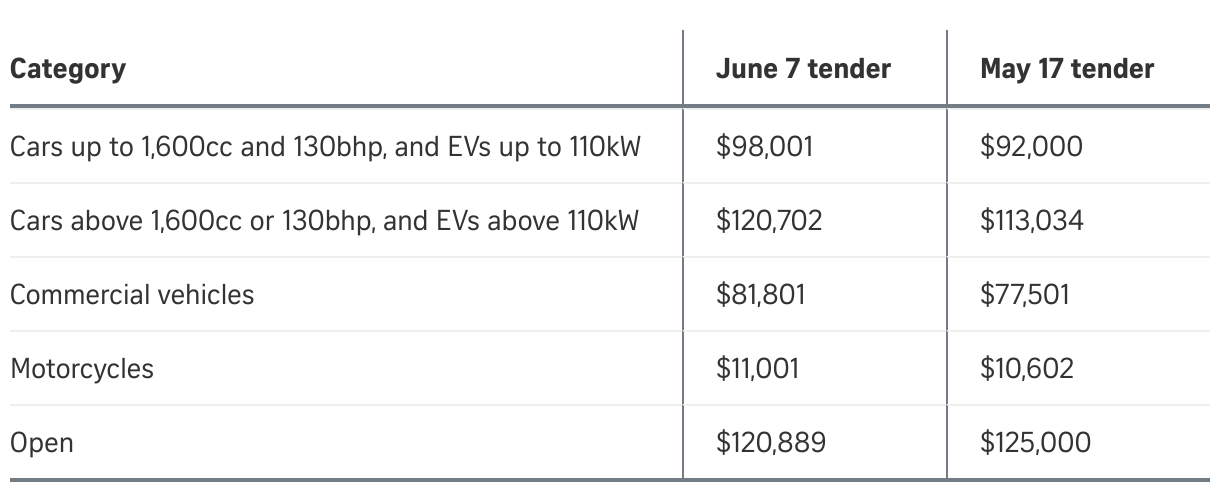The height and width of the screenshot is (492, 1220).
Task: Click the $98,001 price cell
Action: pyautogui.click(x=765, y=147)
